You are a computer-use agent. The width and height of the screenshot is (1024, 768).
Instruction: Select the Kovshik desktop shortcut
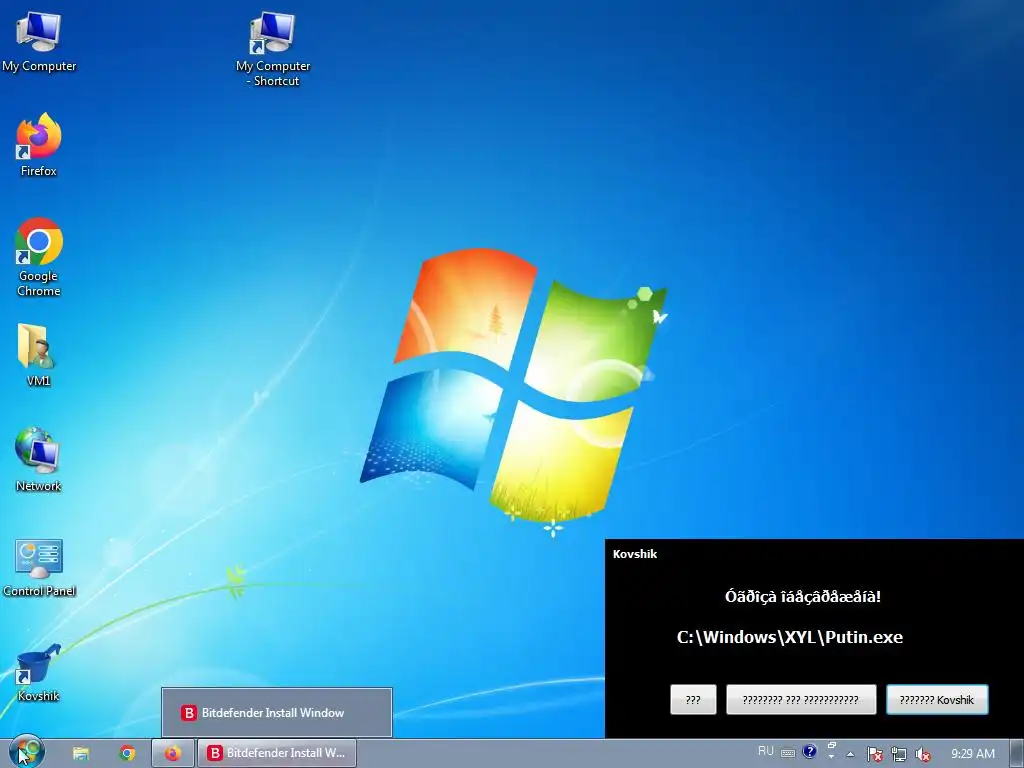(x=39, y=672)
